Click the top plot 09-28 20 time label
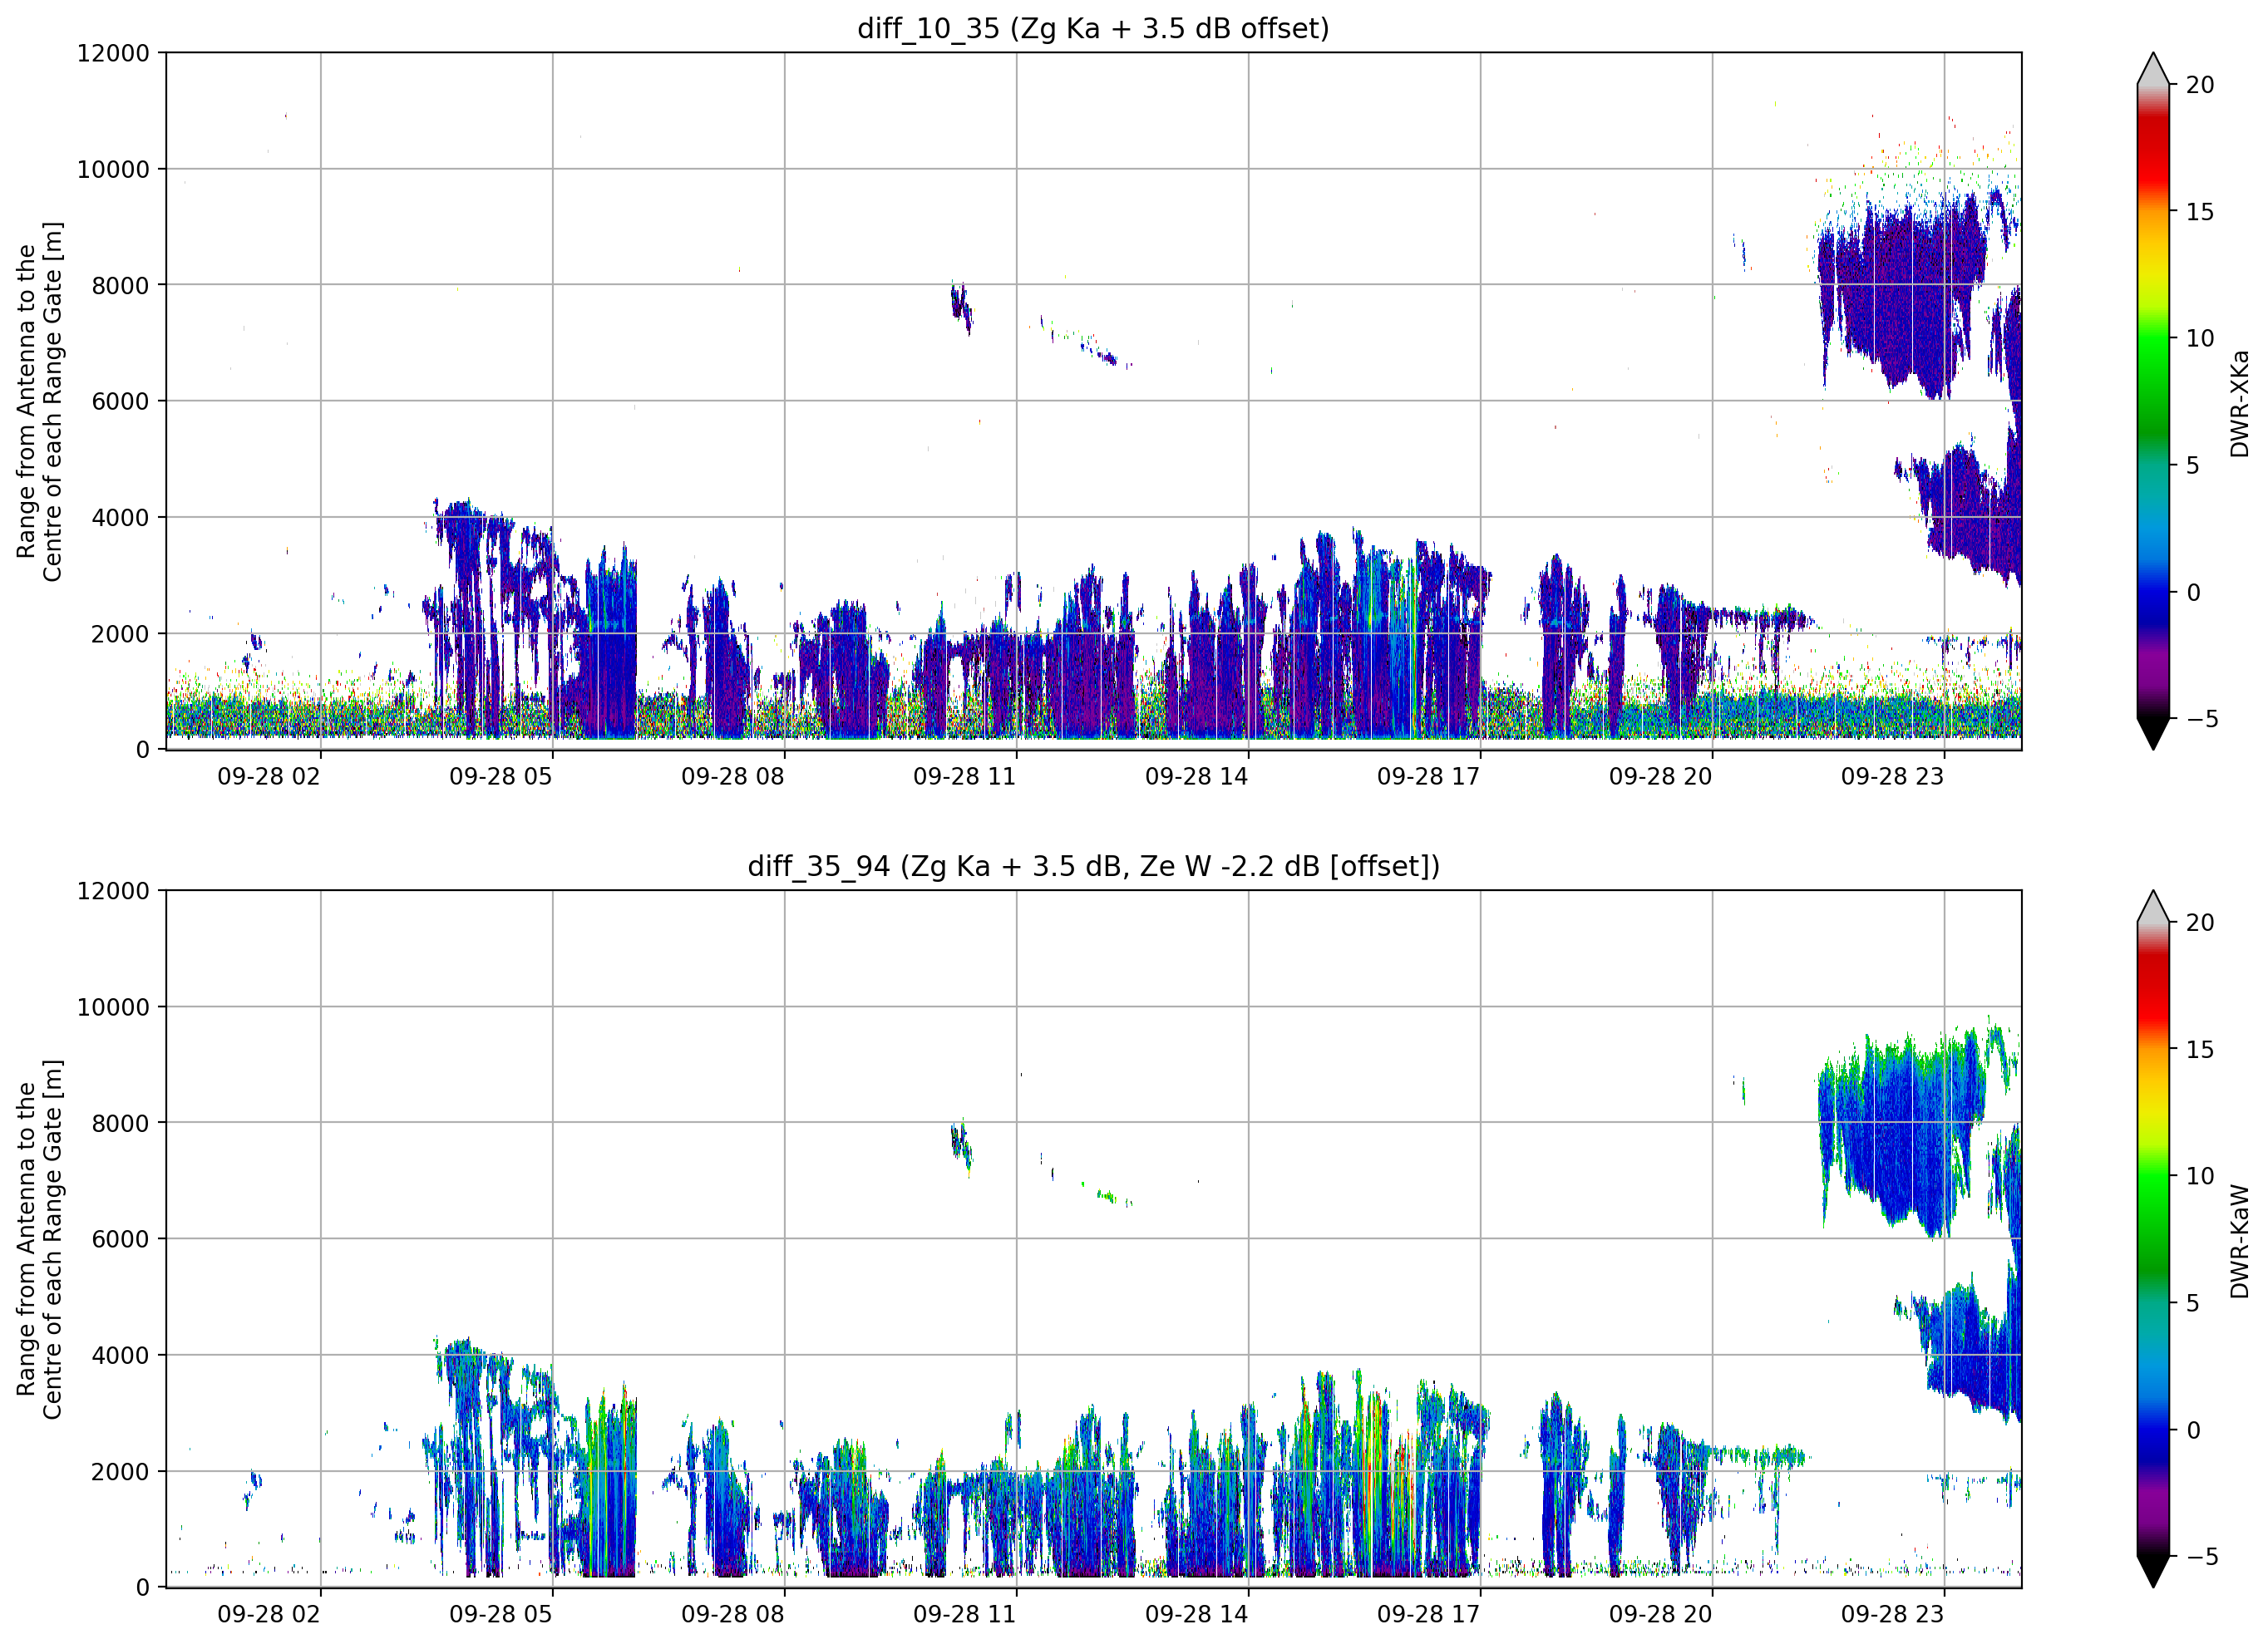This screenshot has width=2268, height=1644. coord(1661,777)
